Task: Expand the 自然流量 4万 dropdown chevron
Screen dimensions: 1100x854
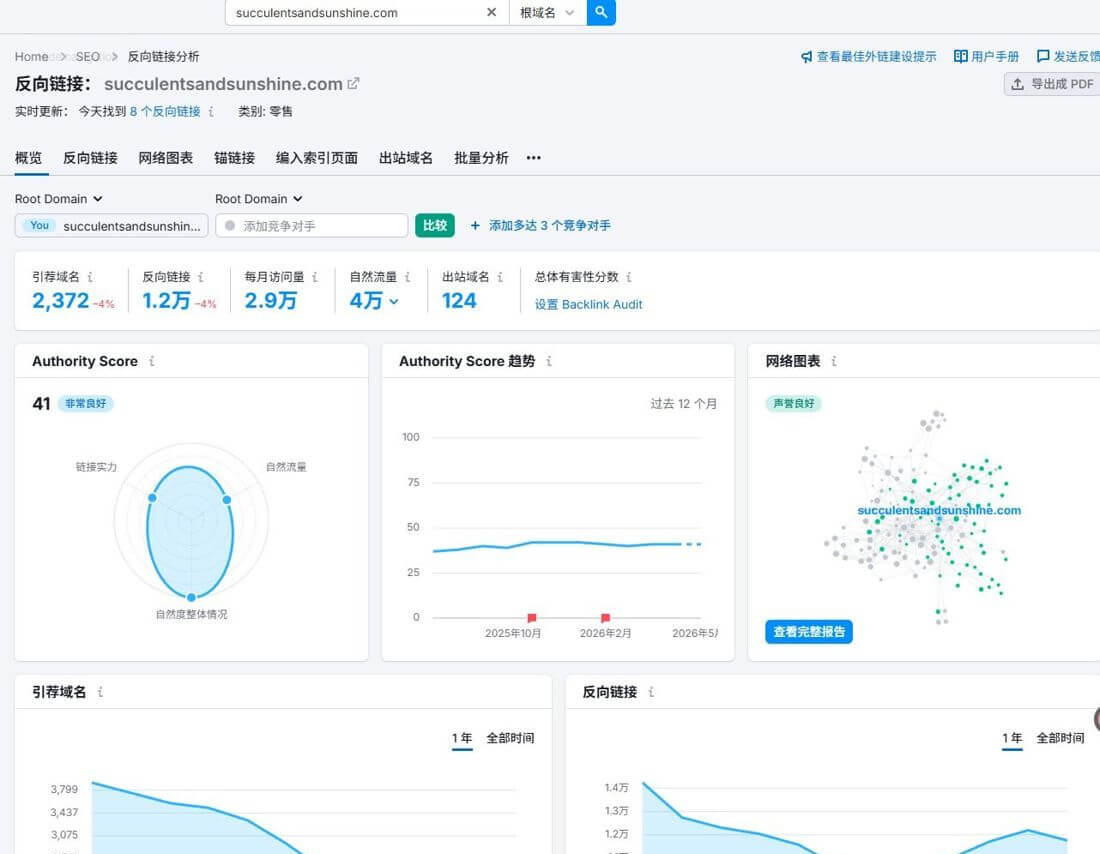Action: [394, 302]
